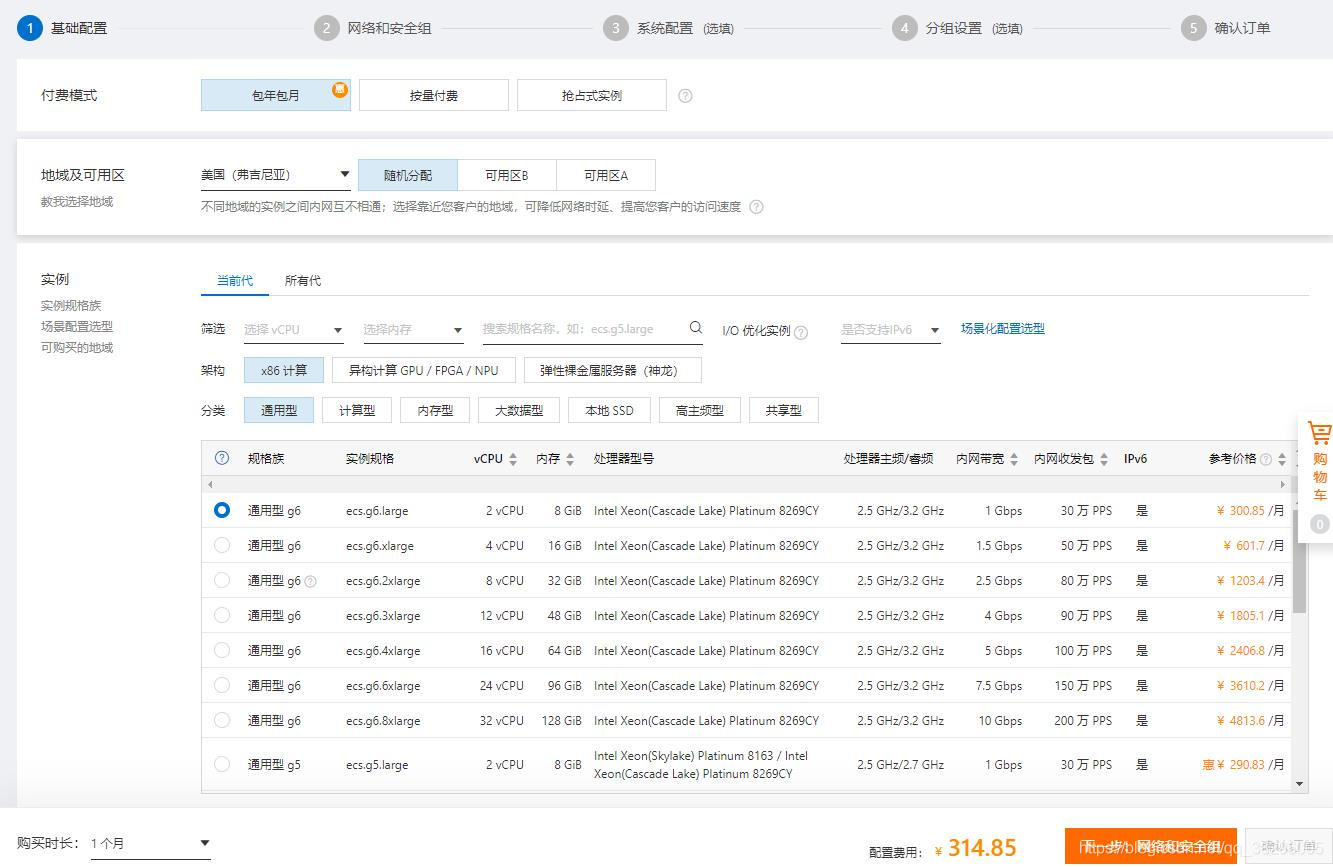Open 教我选择地域 link
1333x867 pixels.
[x=77, y=201]
